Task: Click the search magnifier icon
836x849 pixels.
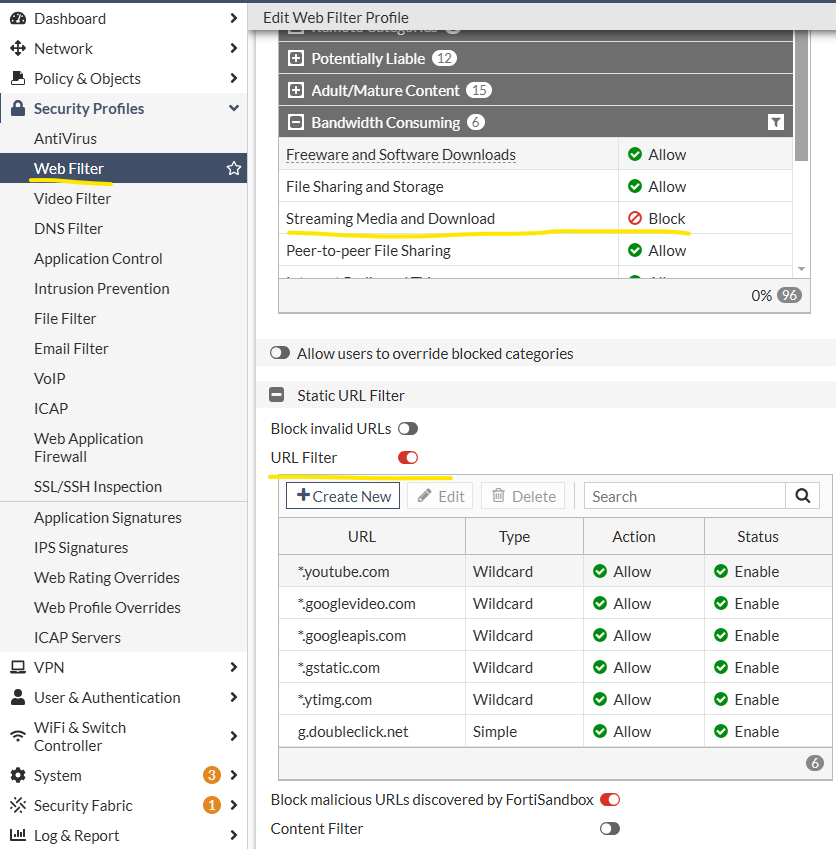Action: [x=802, y=495]
